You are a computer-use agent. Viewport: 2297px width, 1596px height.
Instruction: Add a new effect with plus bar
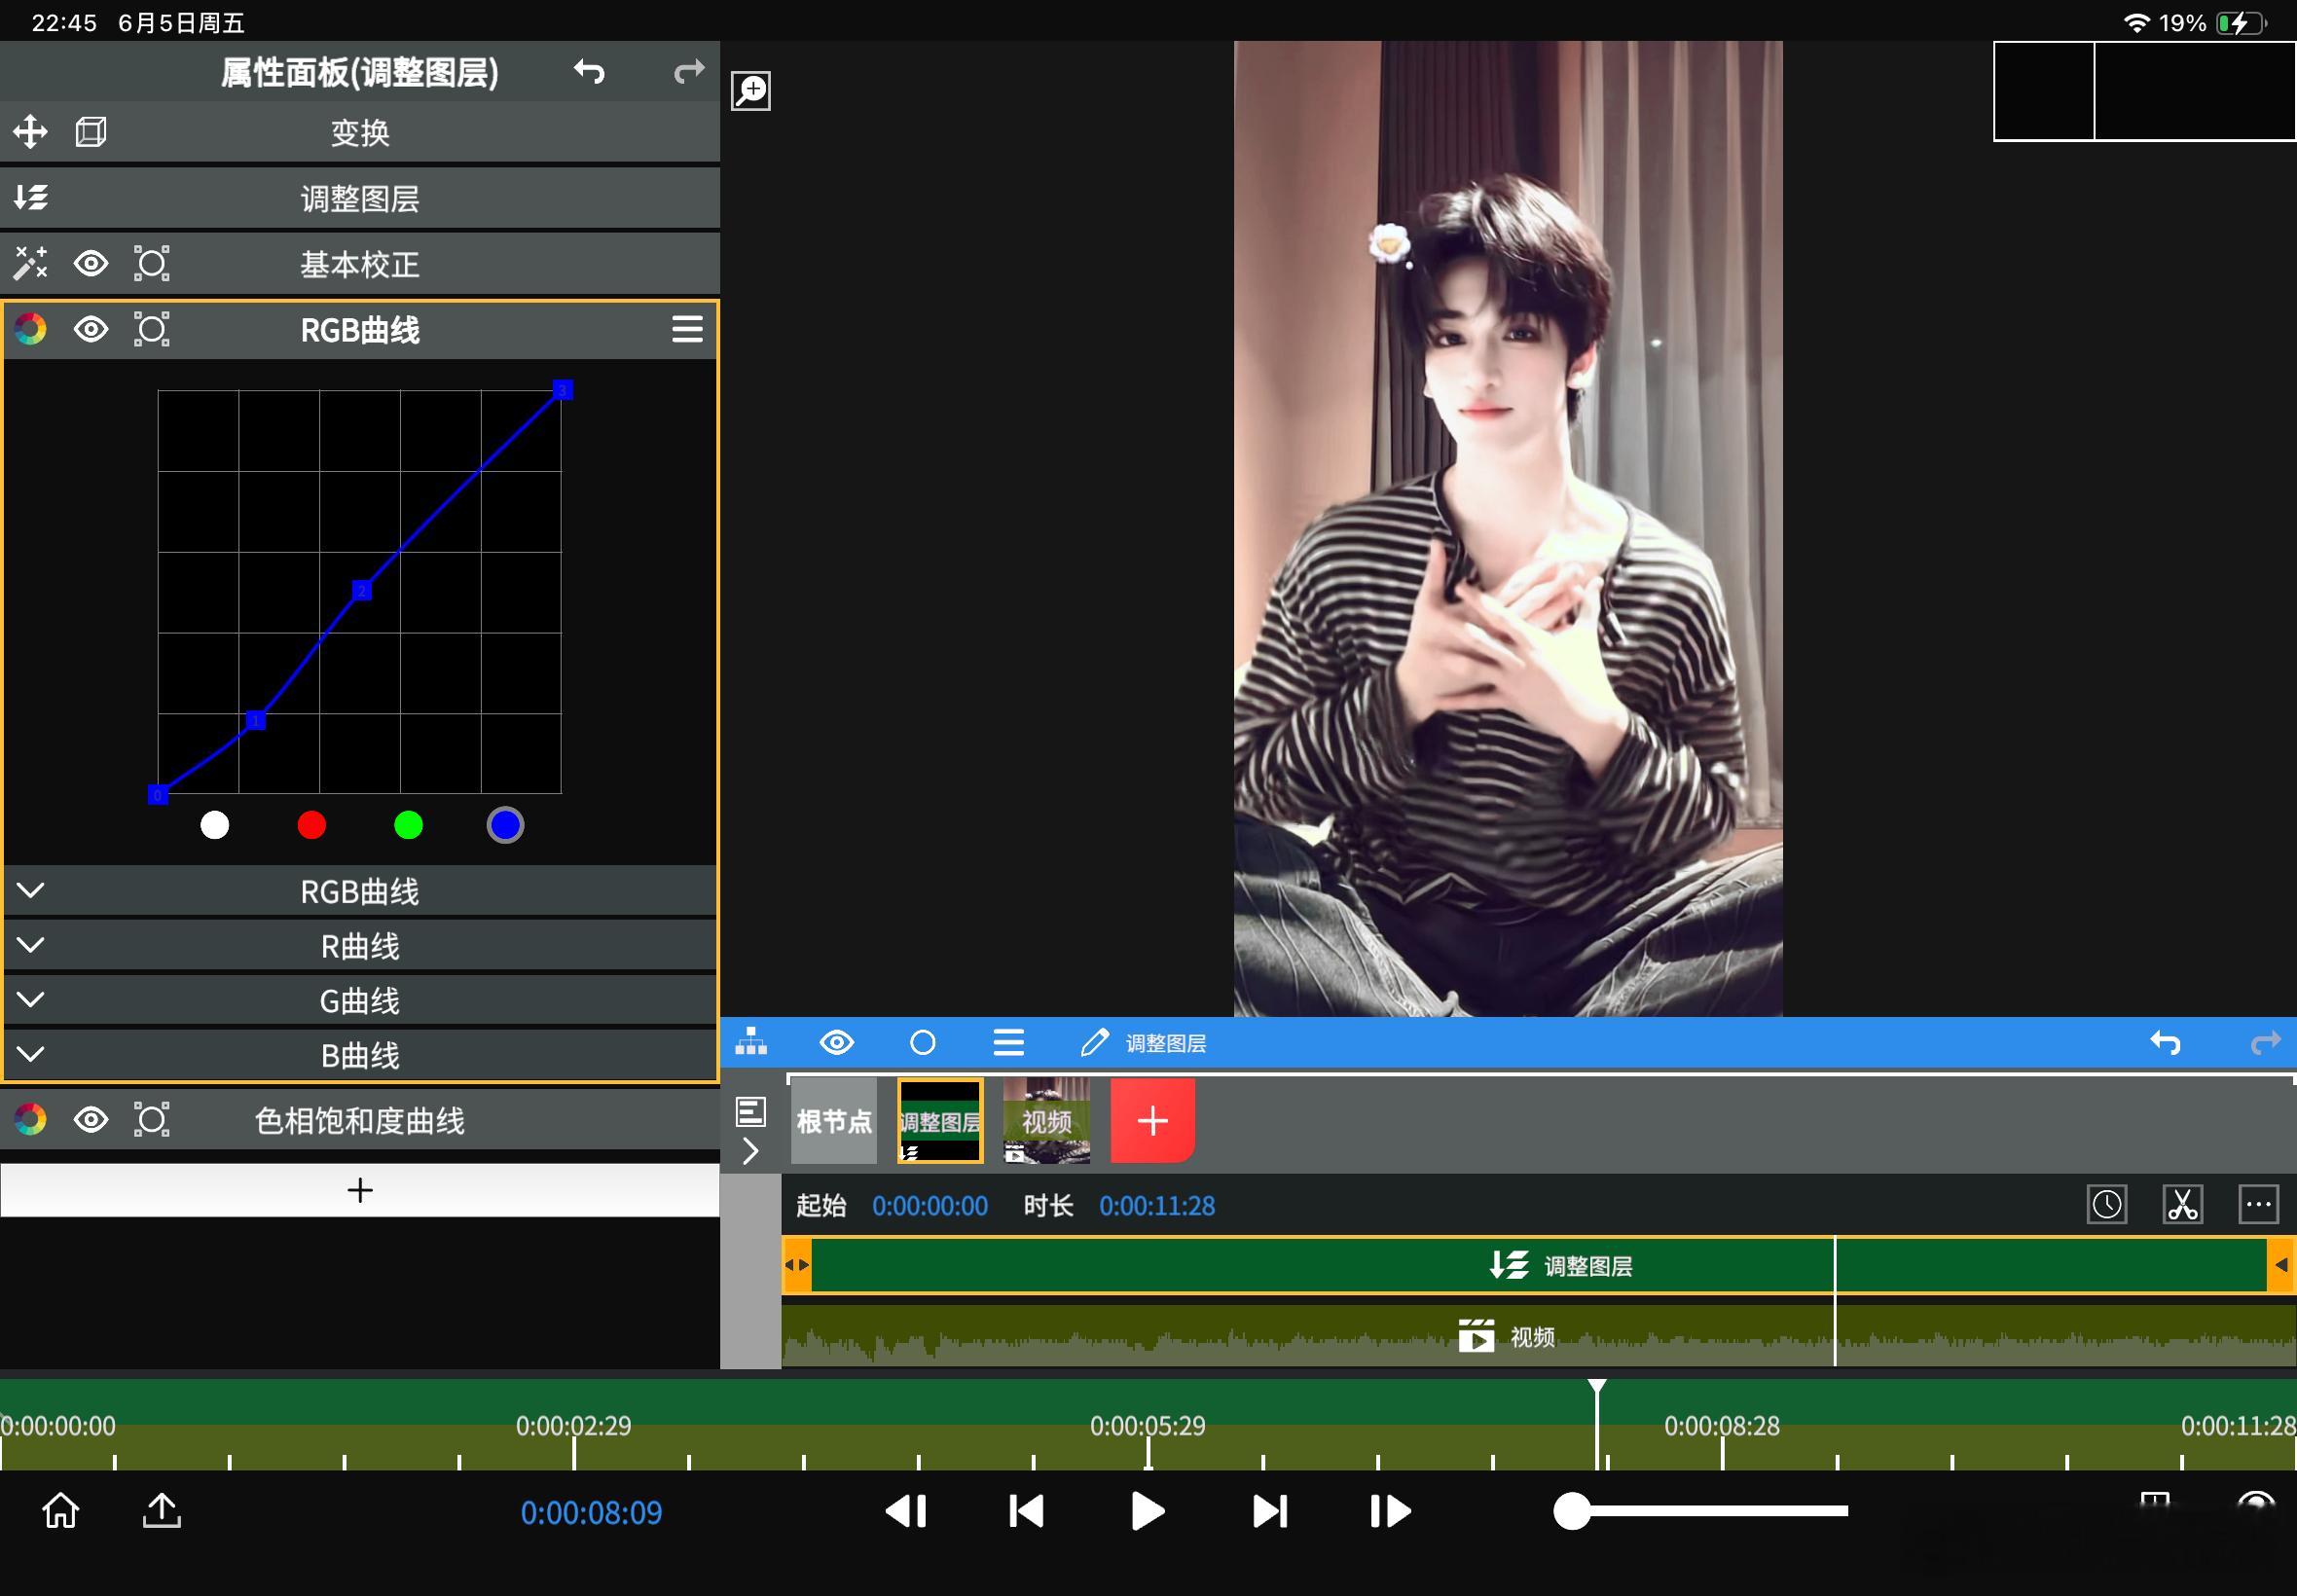pos(360,1190)
